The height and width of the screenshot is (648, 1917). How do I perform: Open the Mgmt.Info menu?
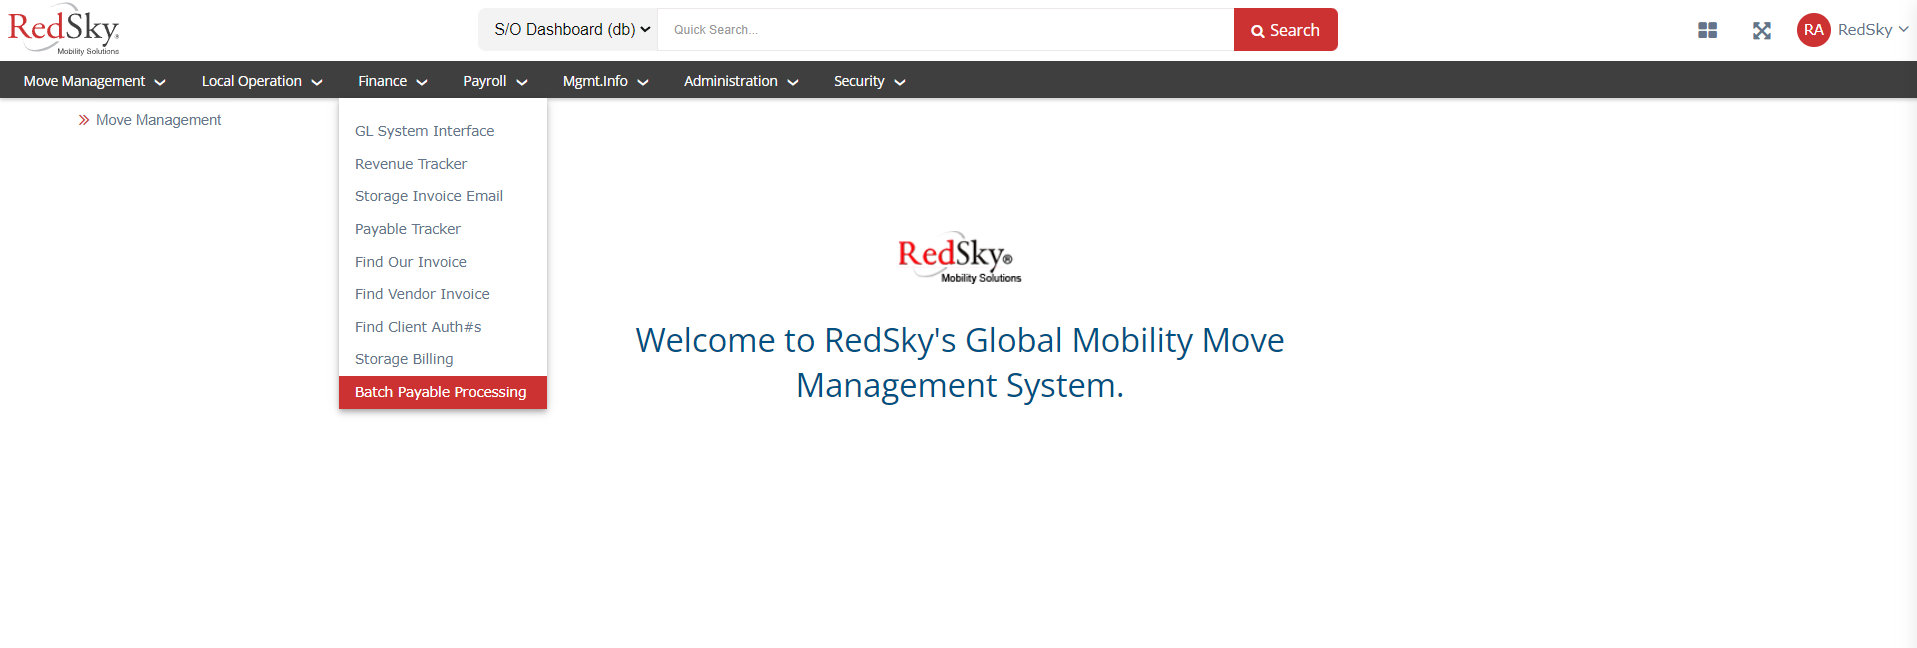coord(605,81)
